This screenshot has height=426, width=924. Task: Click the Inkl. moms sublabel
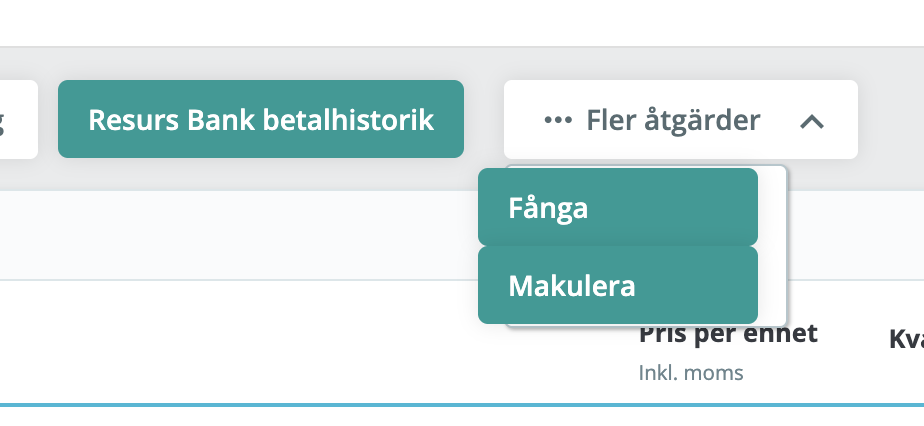(691, 372)
